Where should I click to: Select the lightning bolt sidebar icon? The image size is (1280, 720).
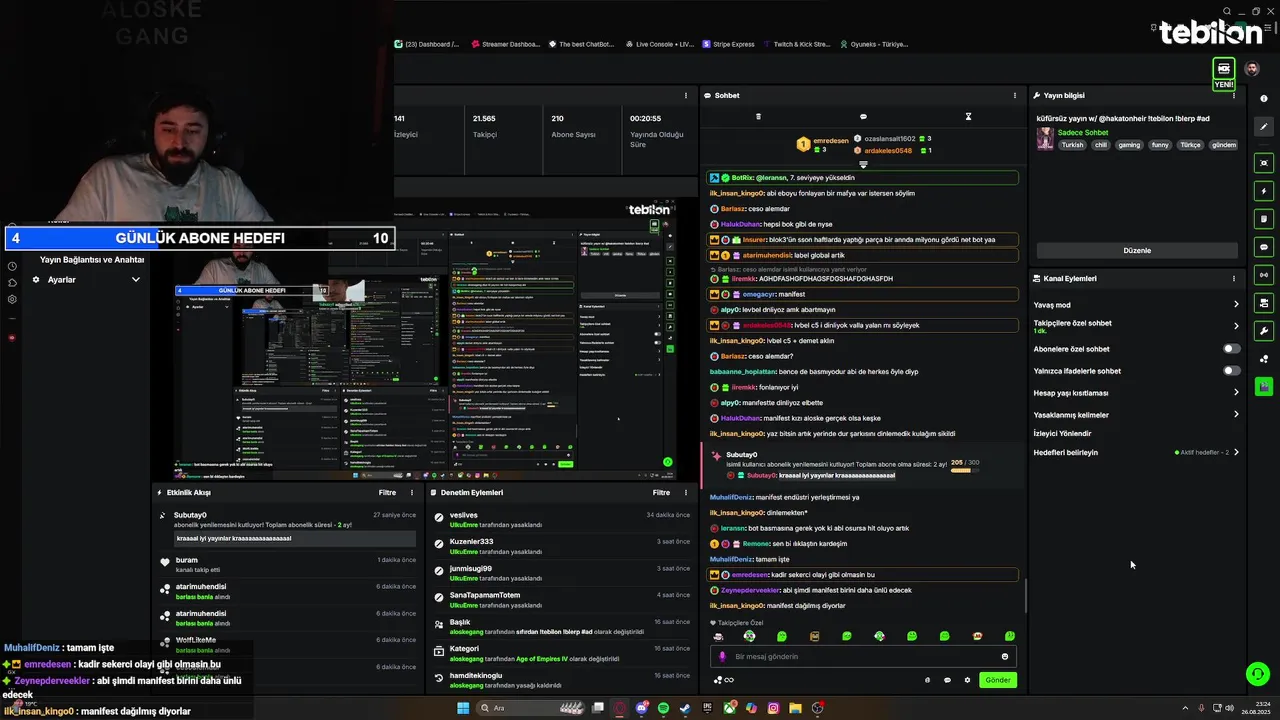1264,191
